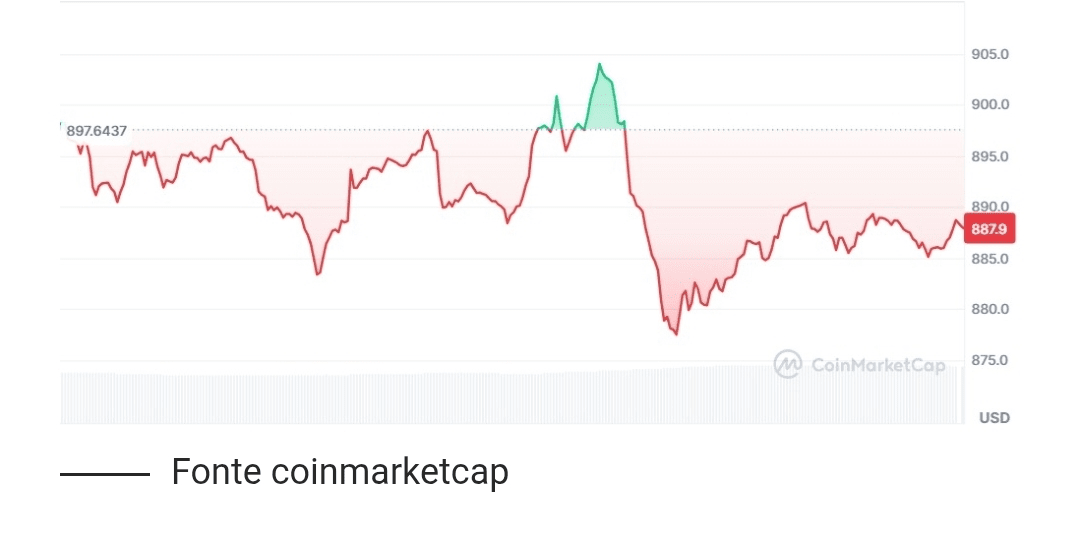
Task: Click the 880.0 axis label
Action: click(990, 309)
